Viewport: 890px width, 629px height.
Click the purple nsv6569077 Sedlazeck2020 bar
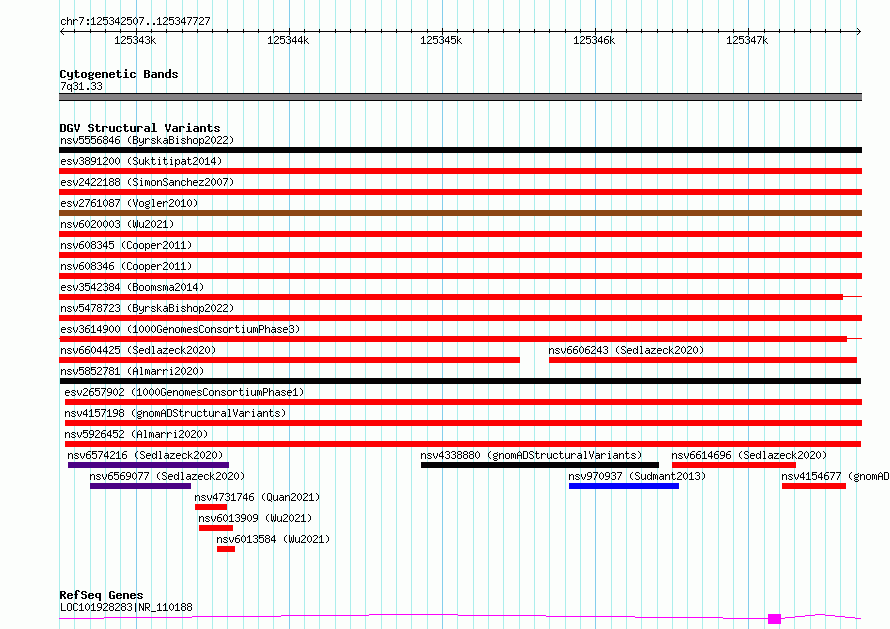point(140,486)
